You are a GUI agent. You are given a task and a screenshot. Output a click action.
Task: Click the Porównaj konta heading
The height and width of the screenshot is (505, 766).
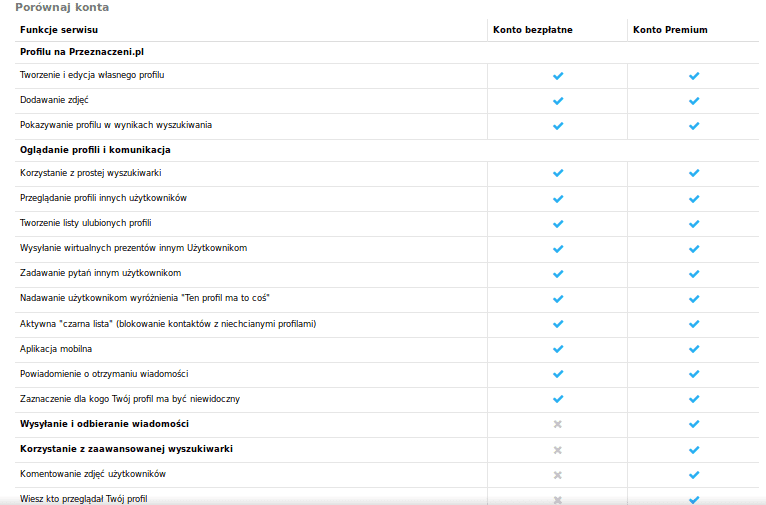pyautogui.click(x=62, y=7)
